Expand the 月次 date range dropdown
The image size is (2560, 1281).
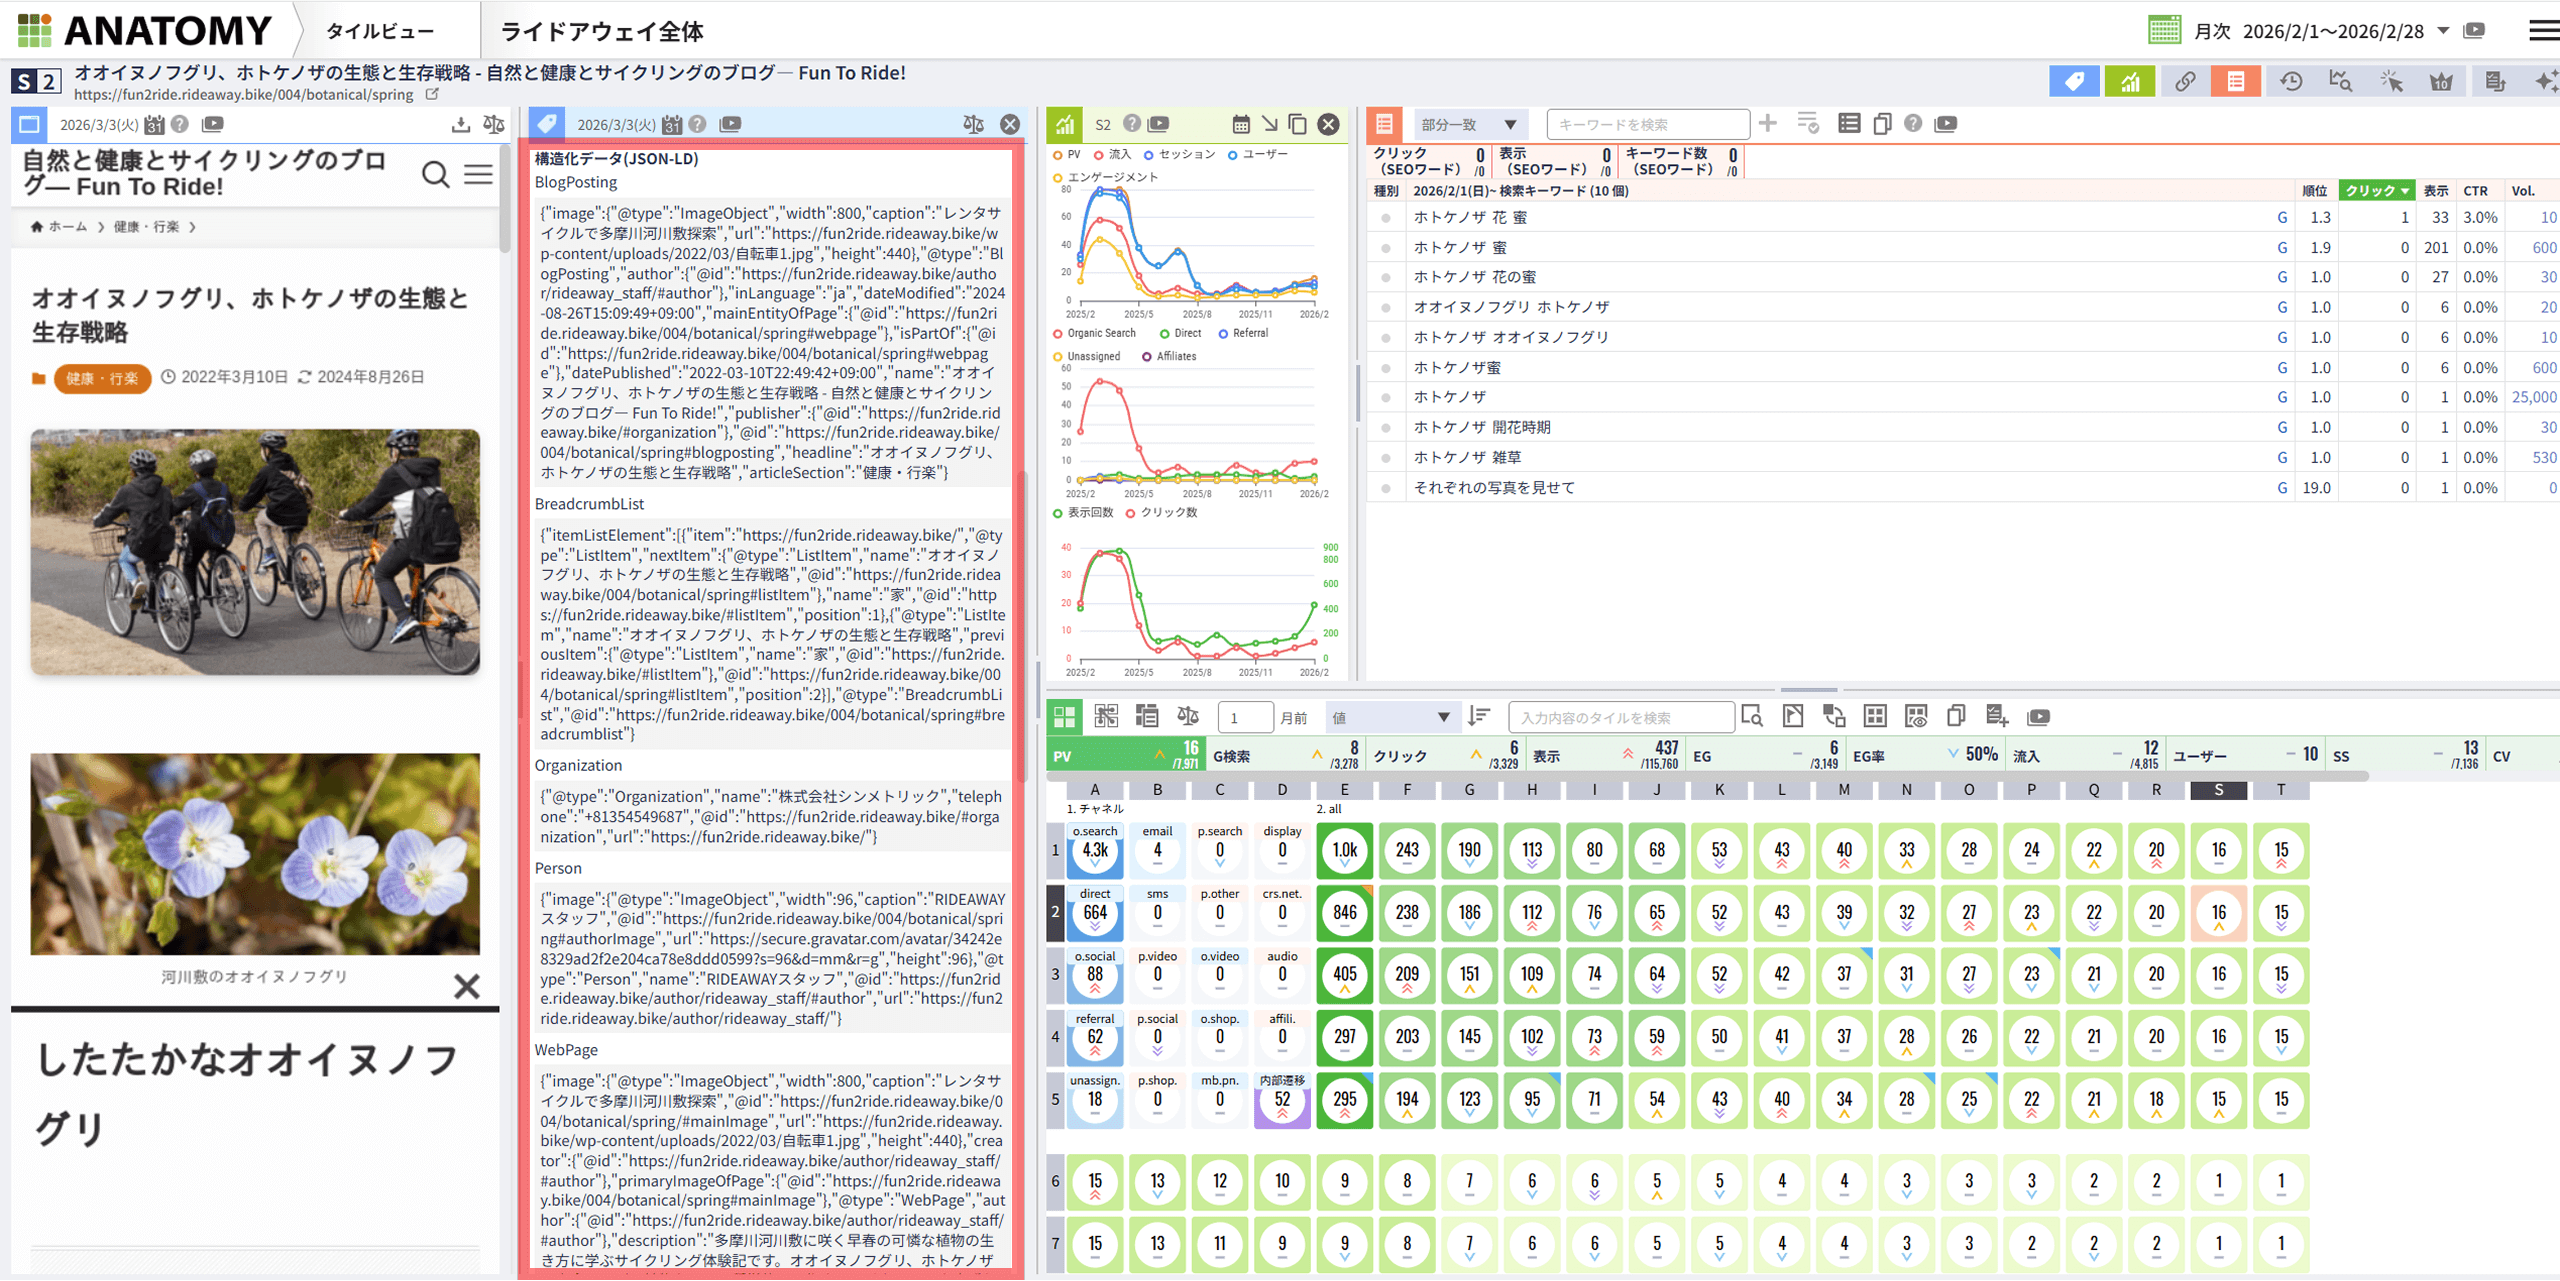pyautogui.click(x=2443, y=30)
